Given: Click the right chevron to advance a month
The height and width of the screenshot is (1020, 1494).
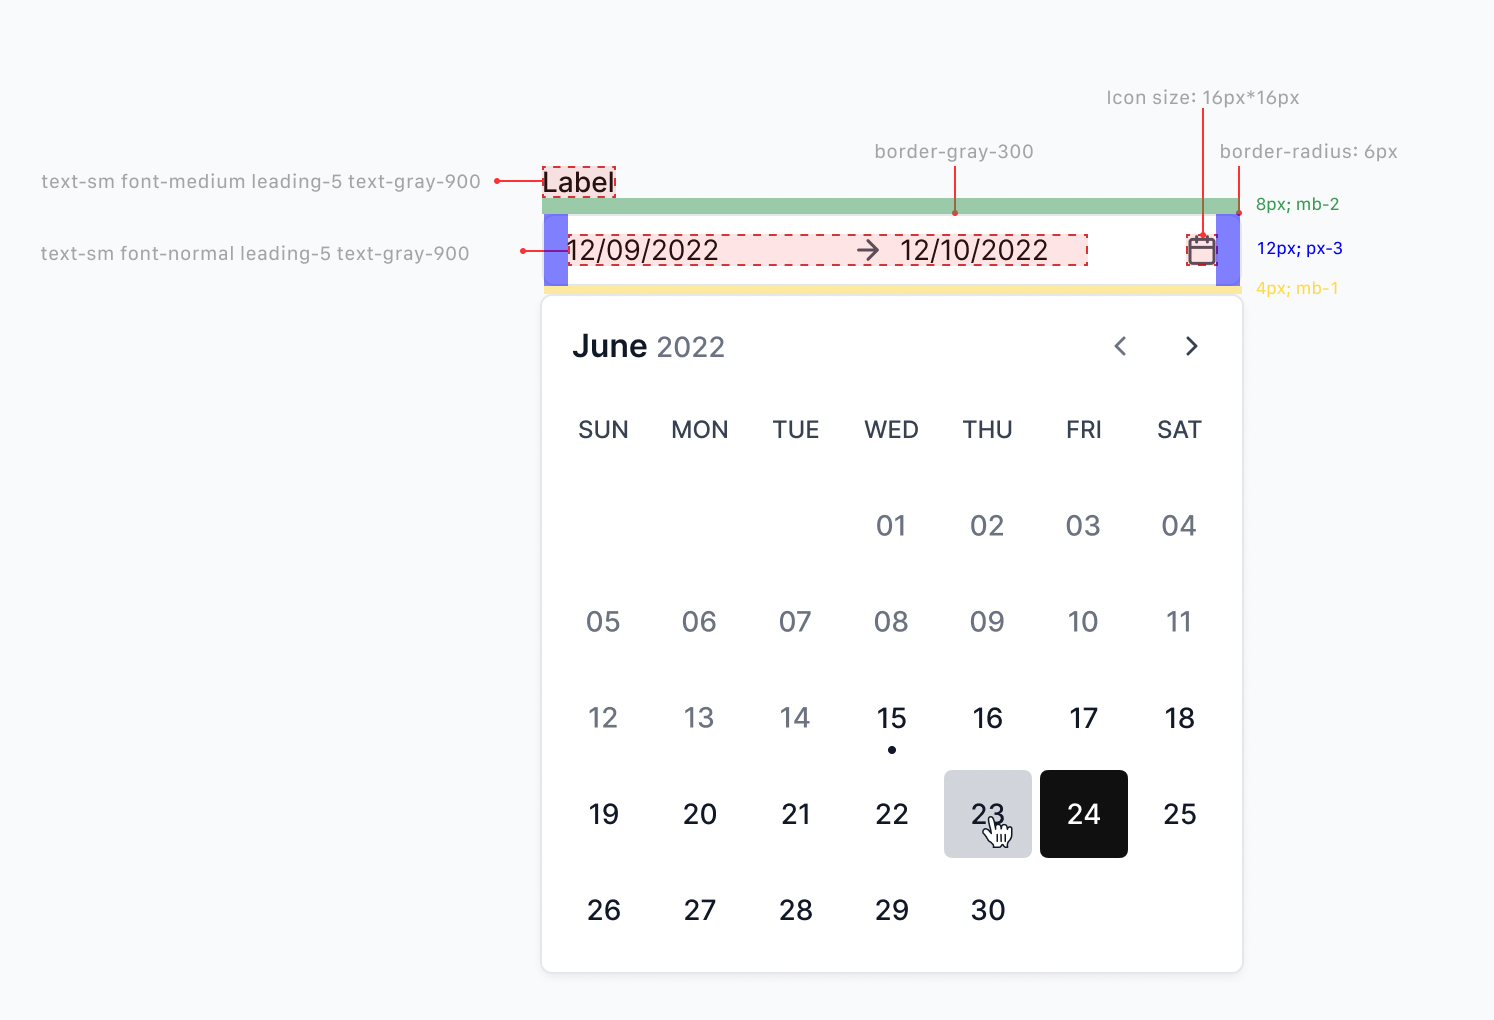Looking at the screenshot, I should pyautogui.click(x=1191, y=346).
